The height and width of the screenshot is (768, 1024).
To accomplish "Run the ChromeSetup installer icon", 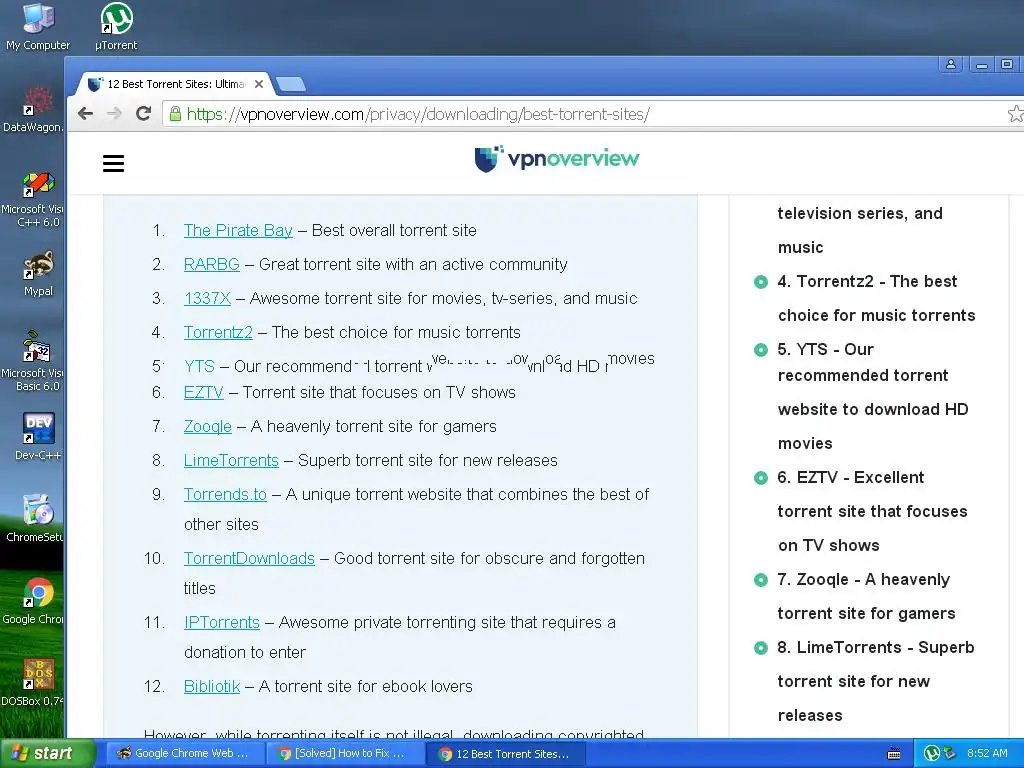I will [x=34, y=518].
